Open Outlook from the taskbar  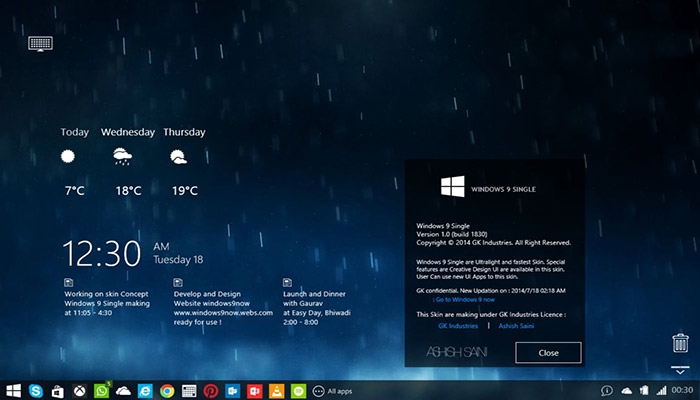(x=233, y=392)
